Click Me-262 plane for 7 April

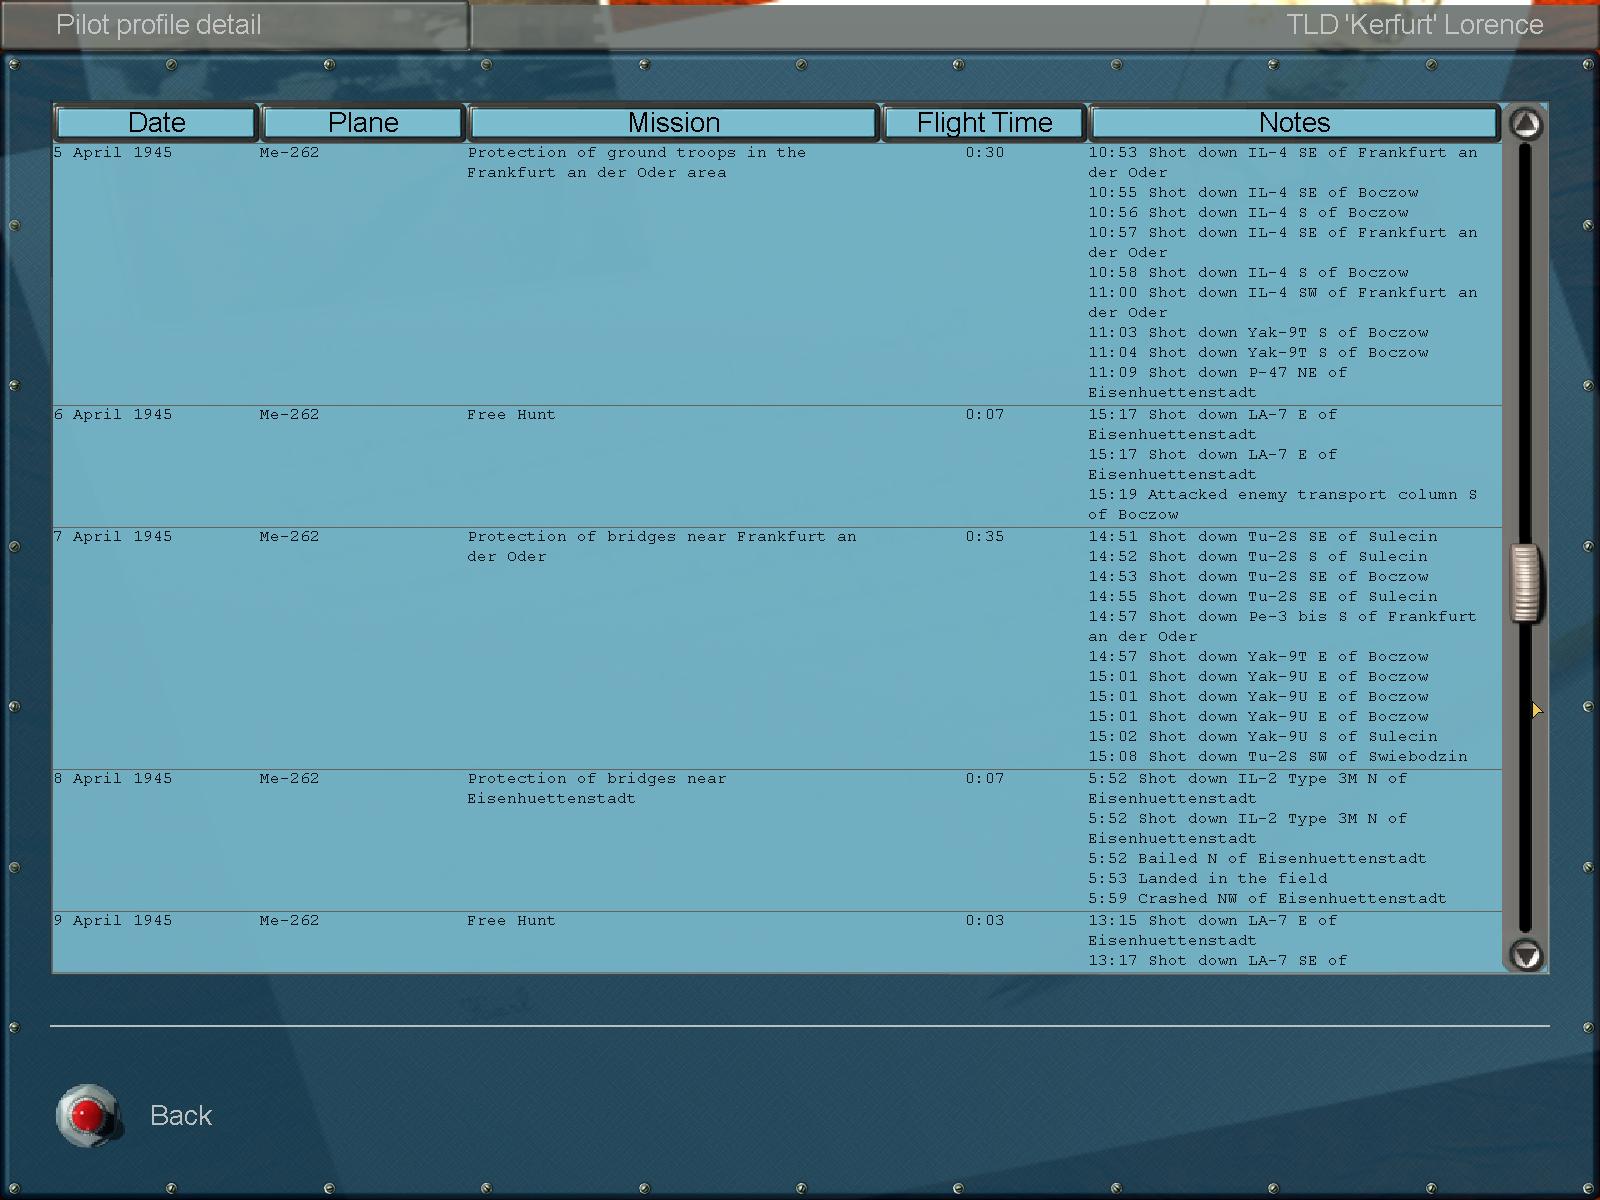[289, 537]
